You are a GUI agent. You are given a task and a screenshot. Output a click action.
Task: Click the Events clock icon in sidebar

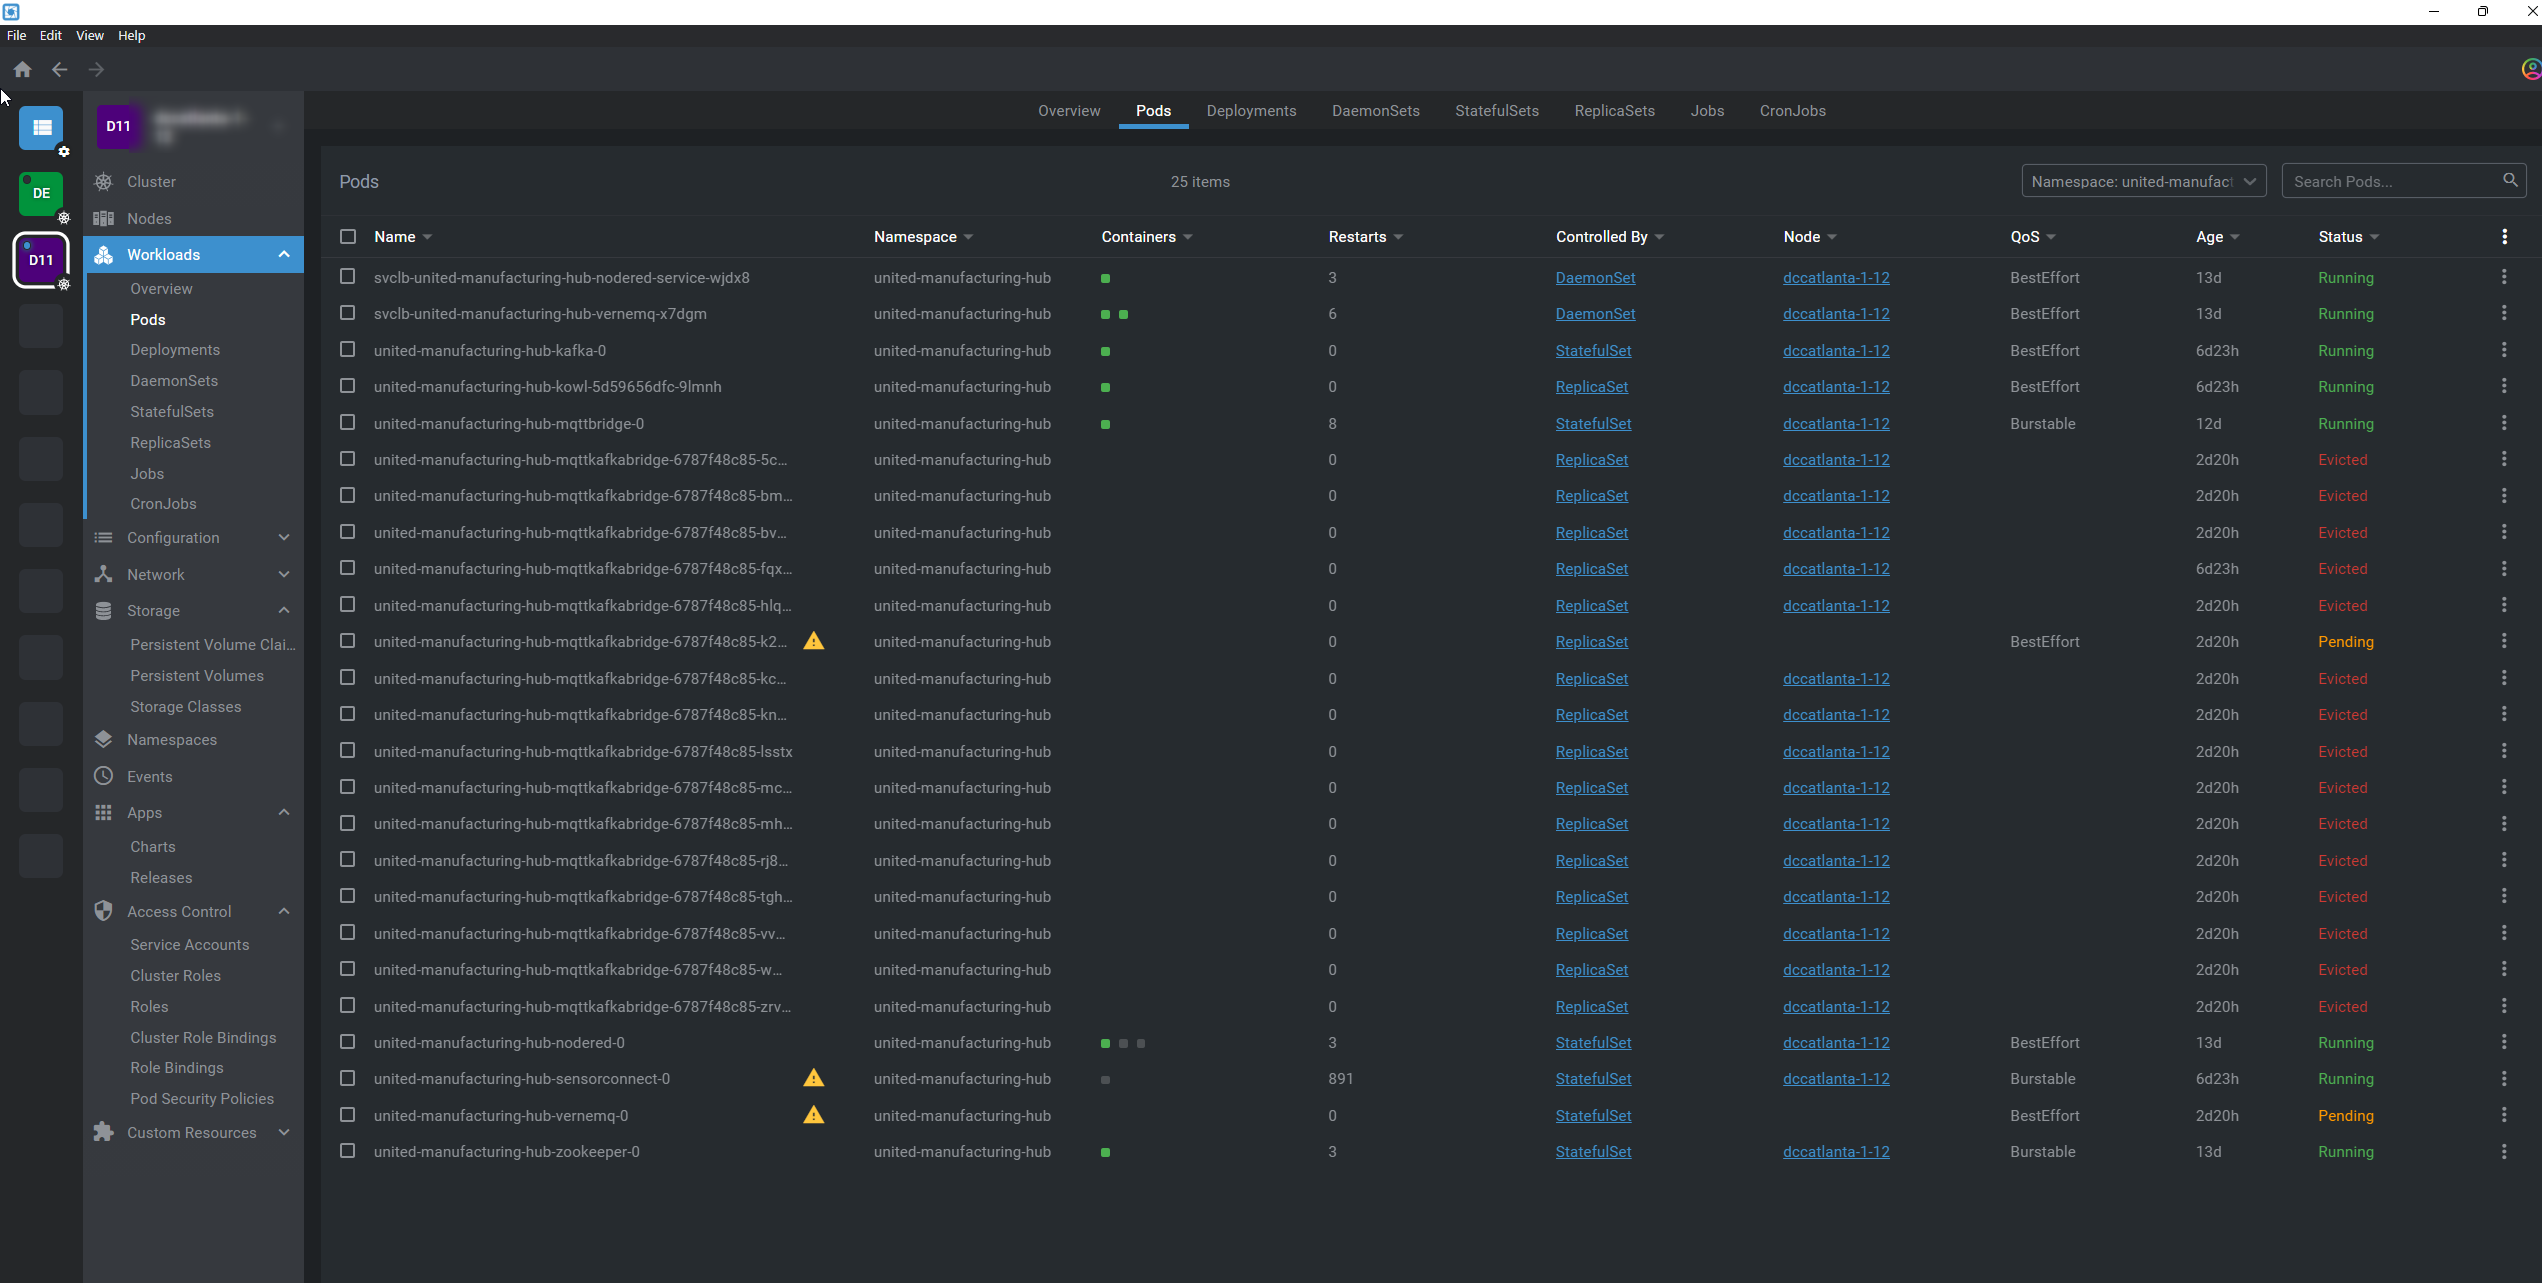(103, 776)
